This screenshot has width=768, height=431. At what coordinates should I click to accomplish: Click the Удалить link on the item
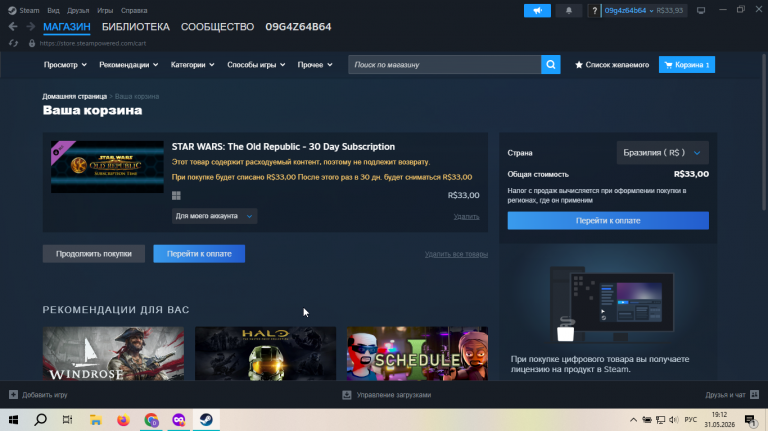[466, 216]
